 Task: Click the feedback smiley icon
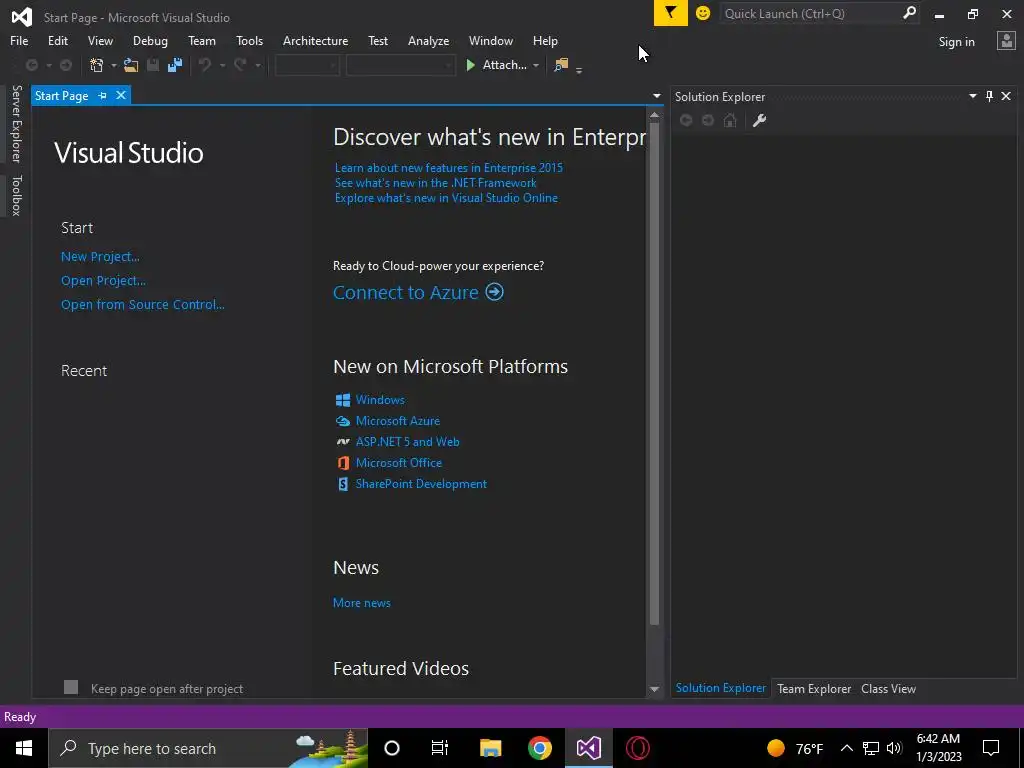(703, 13)
